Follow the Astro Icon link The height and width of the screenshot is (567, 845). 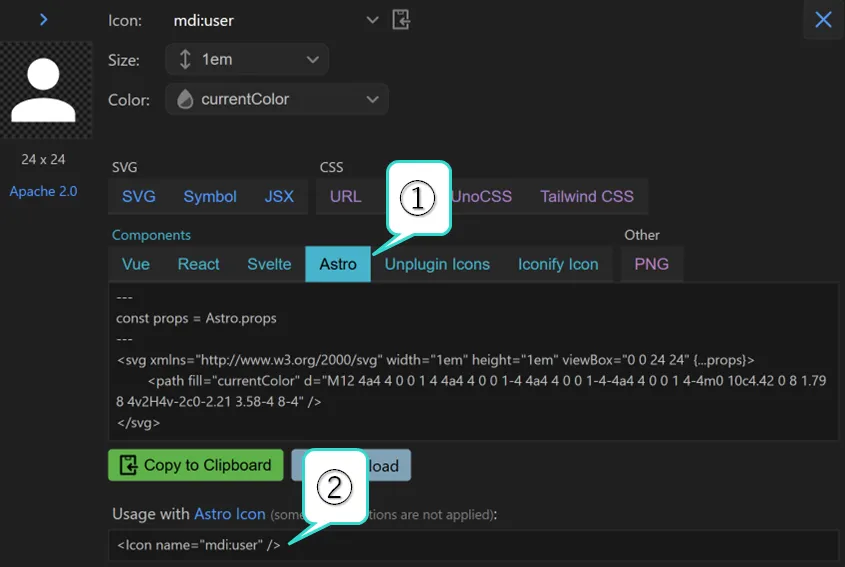(230, 514)
